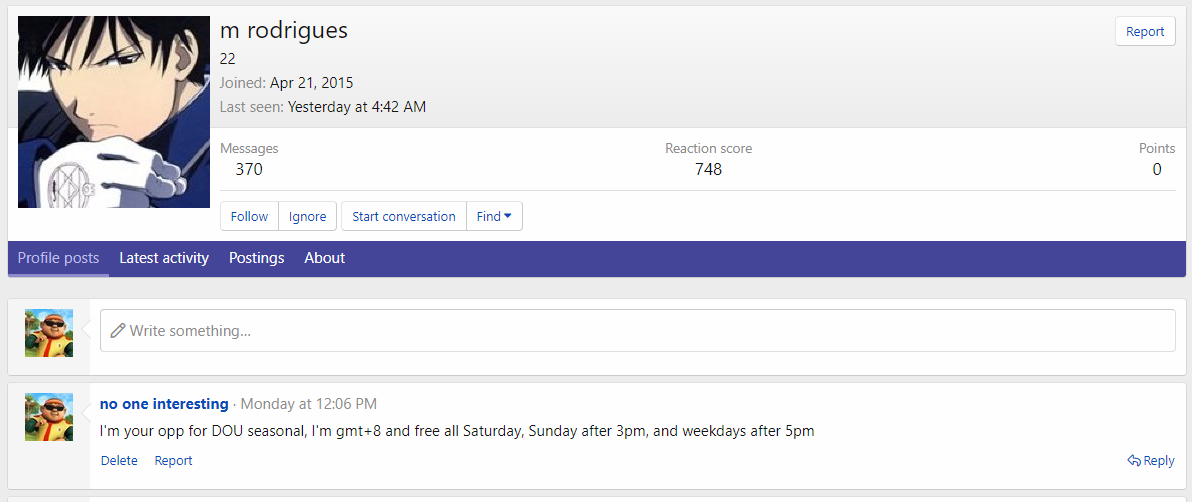This screenshot has width=1192, height=502.
Task: Follow m rodrigues
Action: 249,216
